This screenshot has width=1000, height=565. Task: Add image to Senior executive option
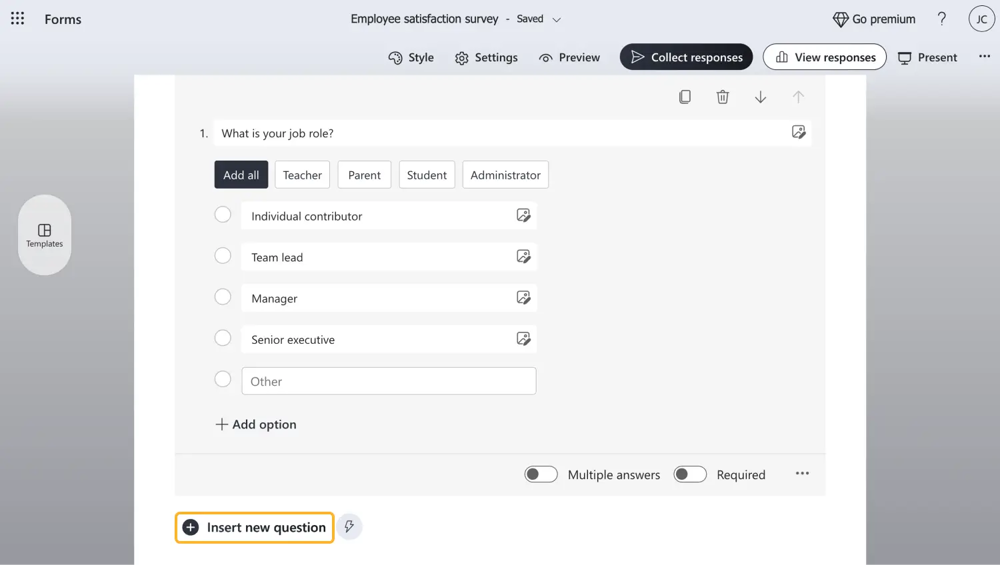click(523, 339)
